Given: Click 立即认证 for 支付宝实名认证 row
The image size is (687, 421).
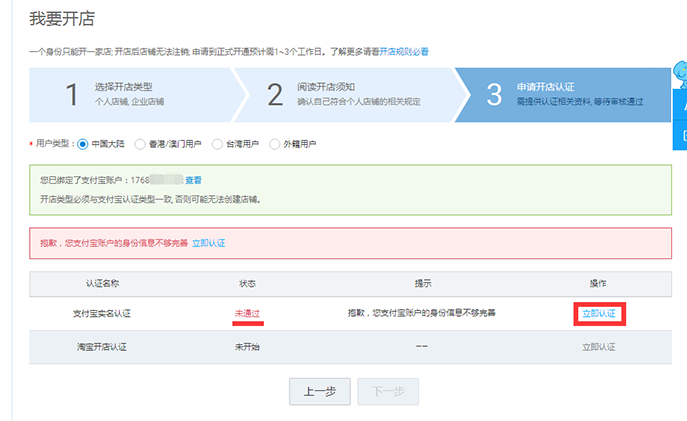Looking at the screenshot, I should tap(599, 314).
